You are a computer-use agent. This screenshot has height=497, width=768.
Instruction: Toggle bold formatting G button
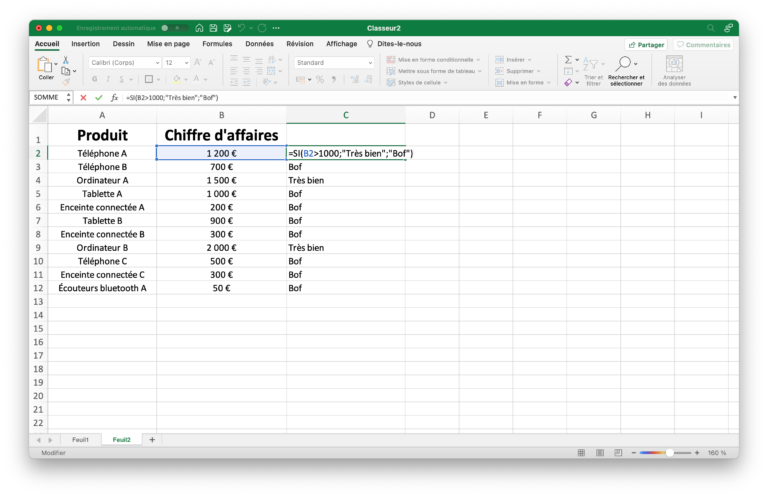[x=95, y=79]
